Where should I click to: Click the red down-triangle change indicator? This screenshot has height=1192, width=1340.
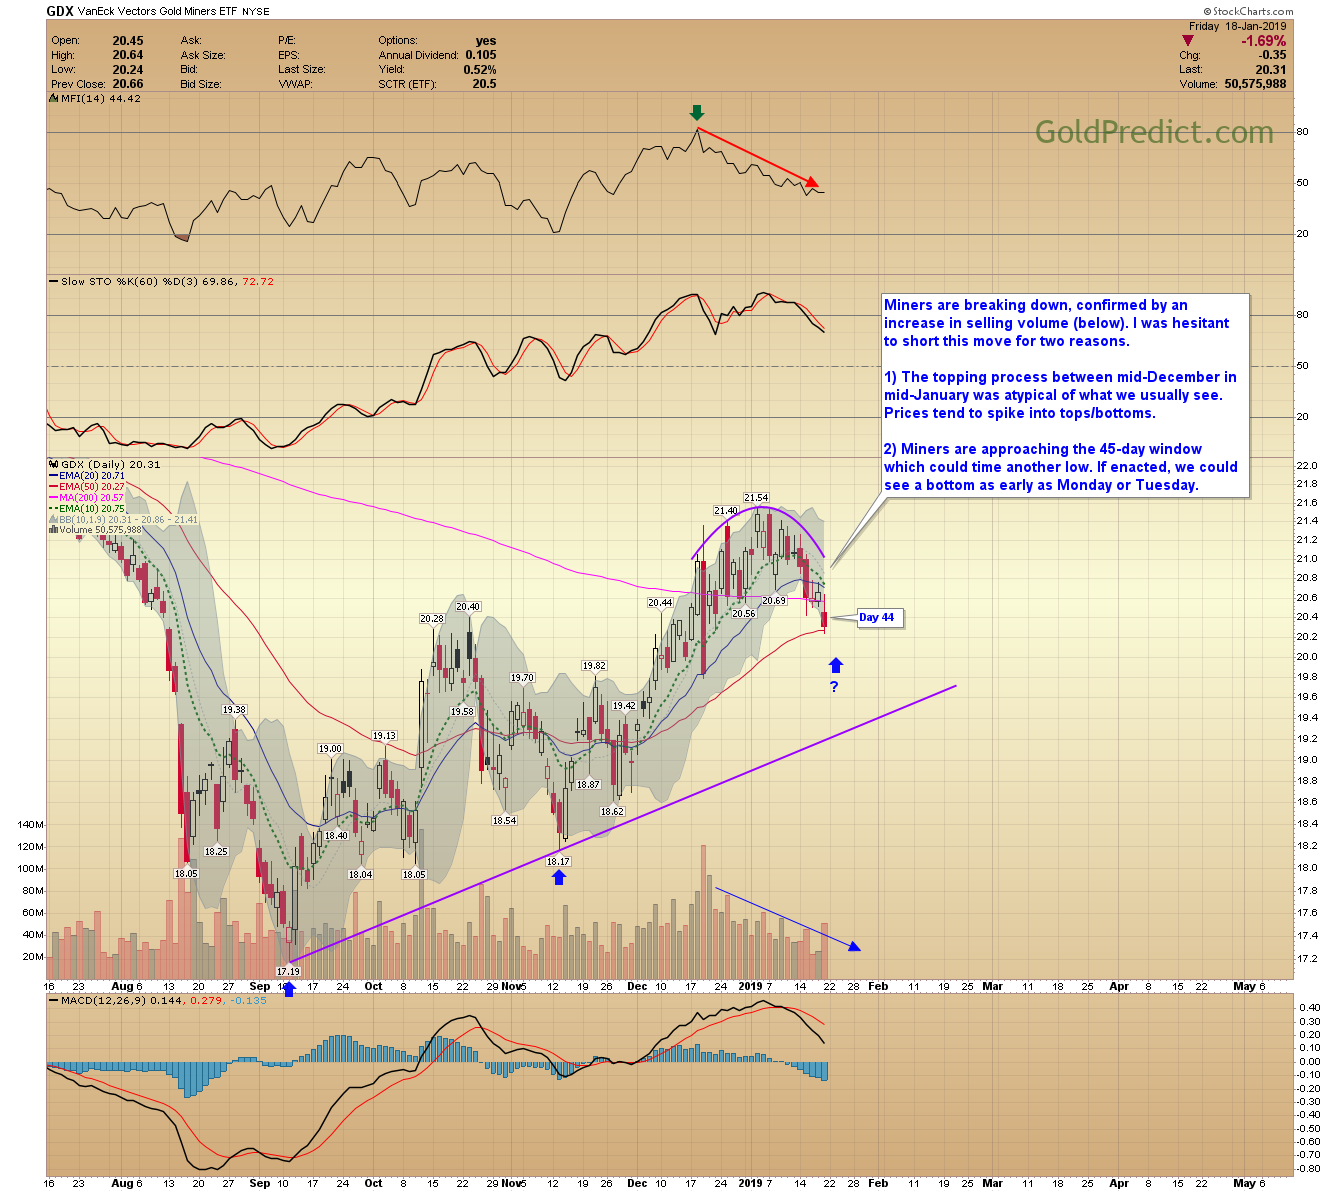coord(1188,41)
